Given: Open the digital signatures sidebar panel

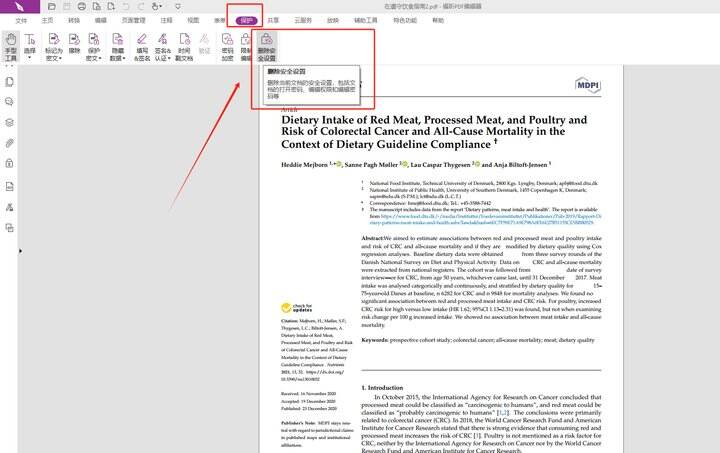Looking at the screenshot, I should tap(9, 207).
